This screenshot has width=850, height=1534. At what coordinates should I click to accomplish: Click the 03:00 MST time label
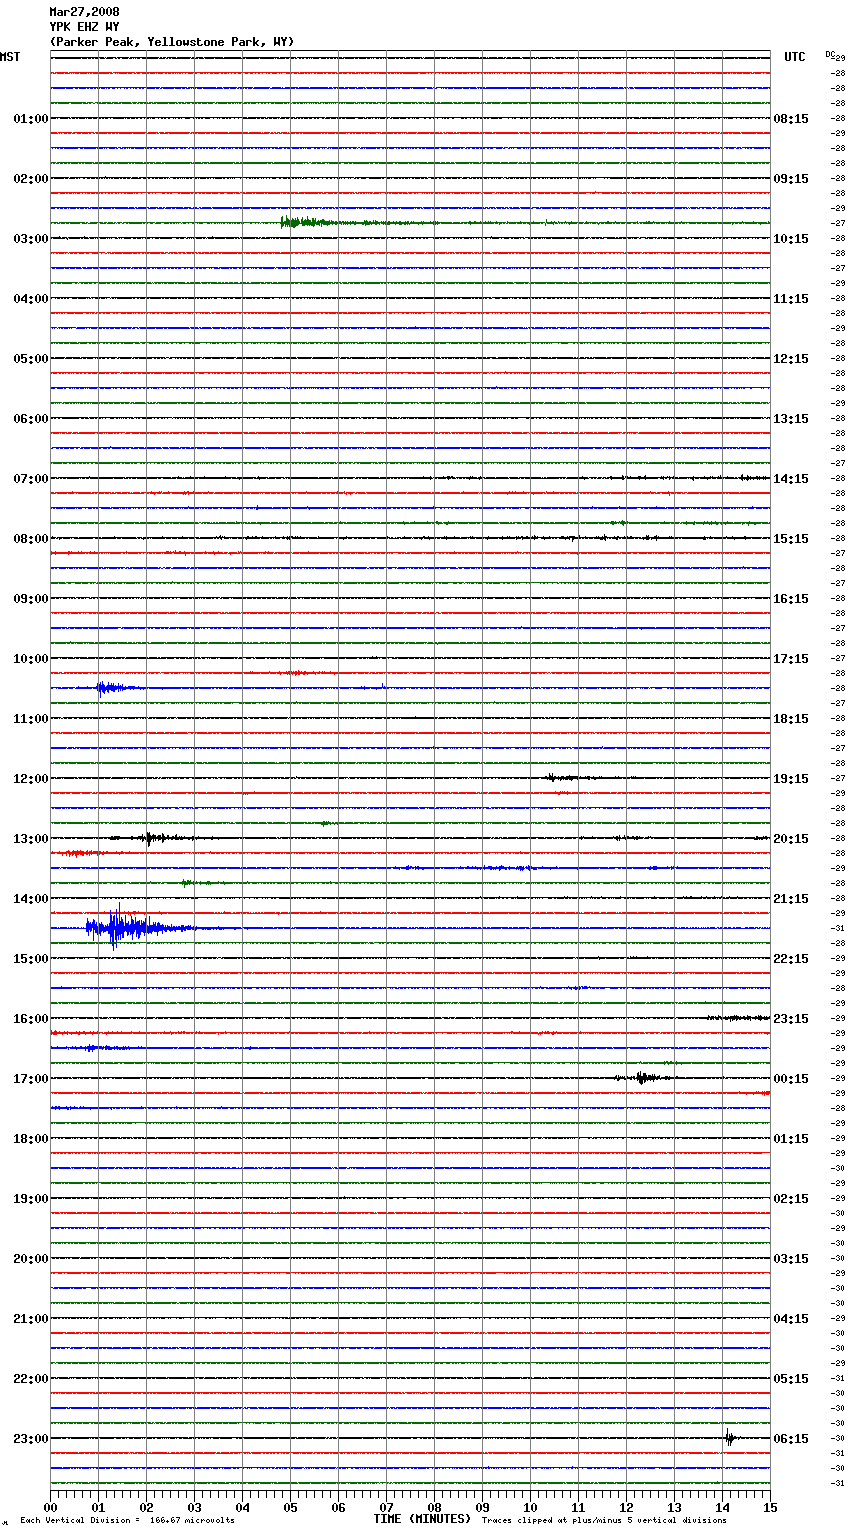click(x=31, y=239)
